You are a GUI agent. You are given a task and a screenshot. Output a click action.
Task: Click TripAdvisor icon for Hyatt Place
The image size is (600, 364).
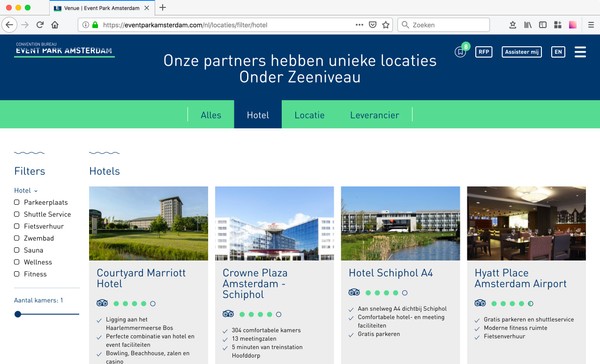click(x=480, y=303)
